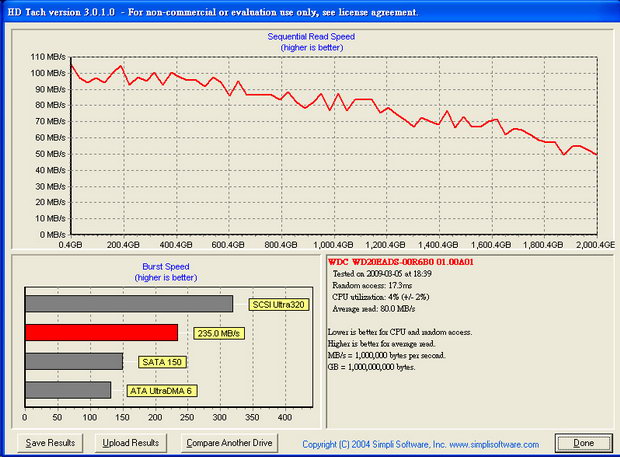Click the gray SCSI Ultra320 bar
The height and width of the screenshot is (457, 620).
click(x=129, y=304)
